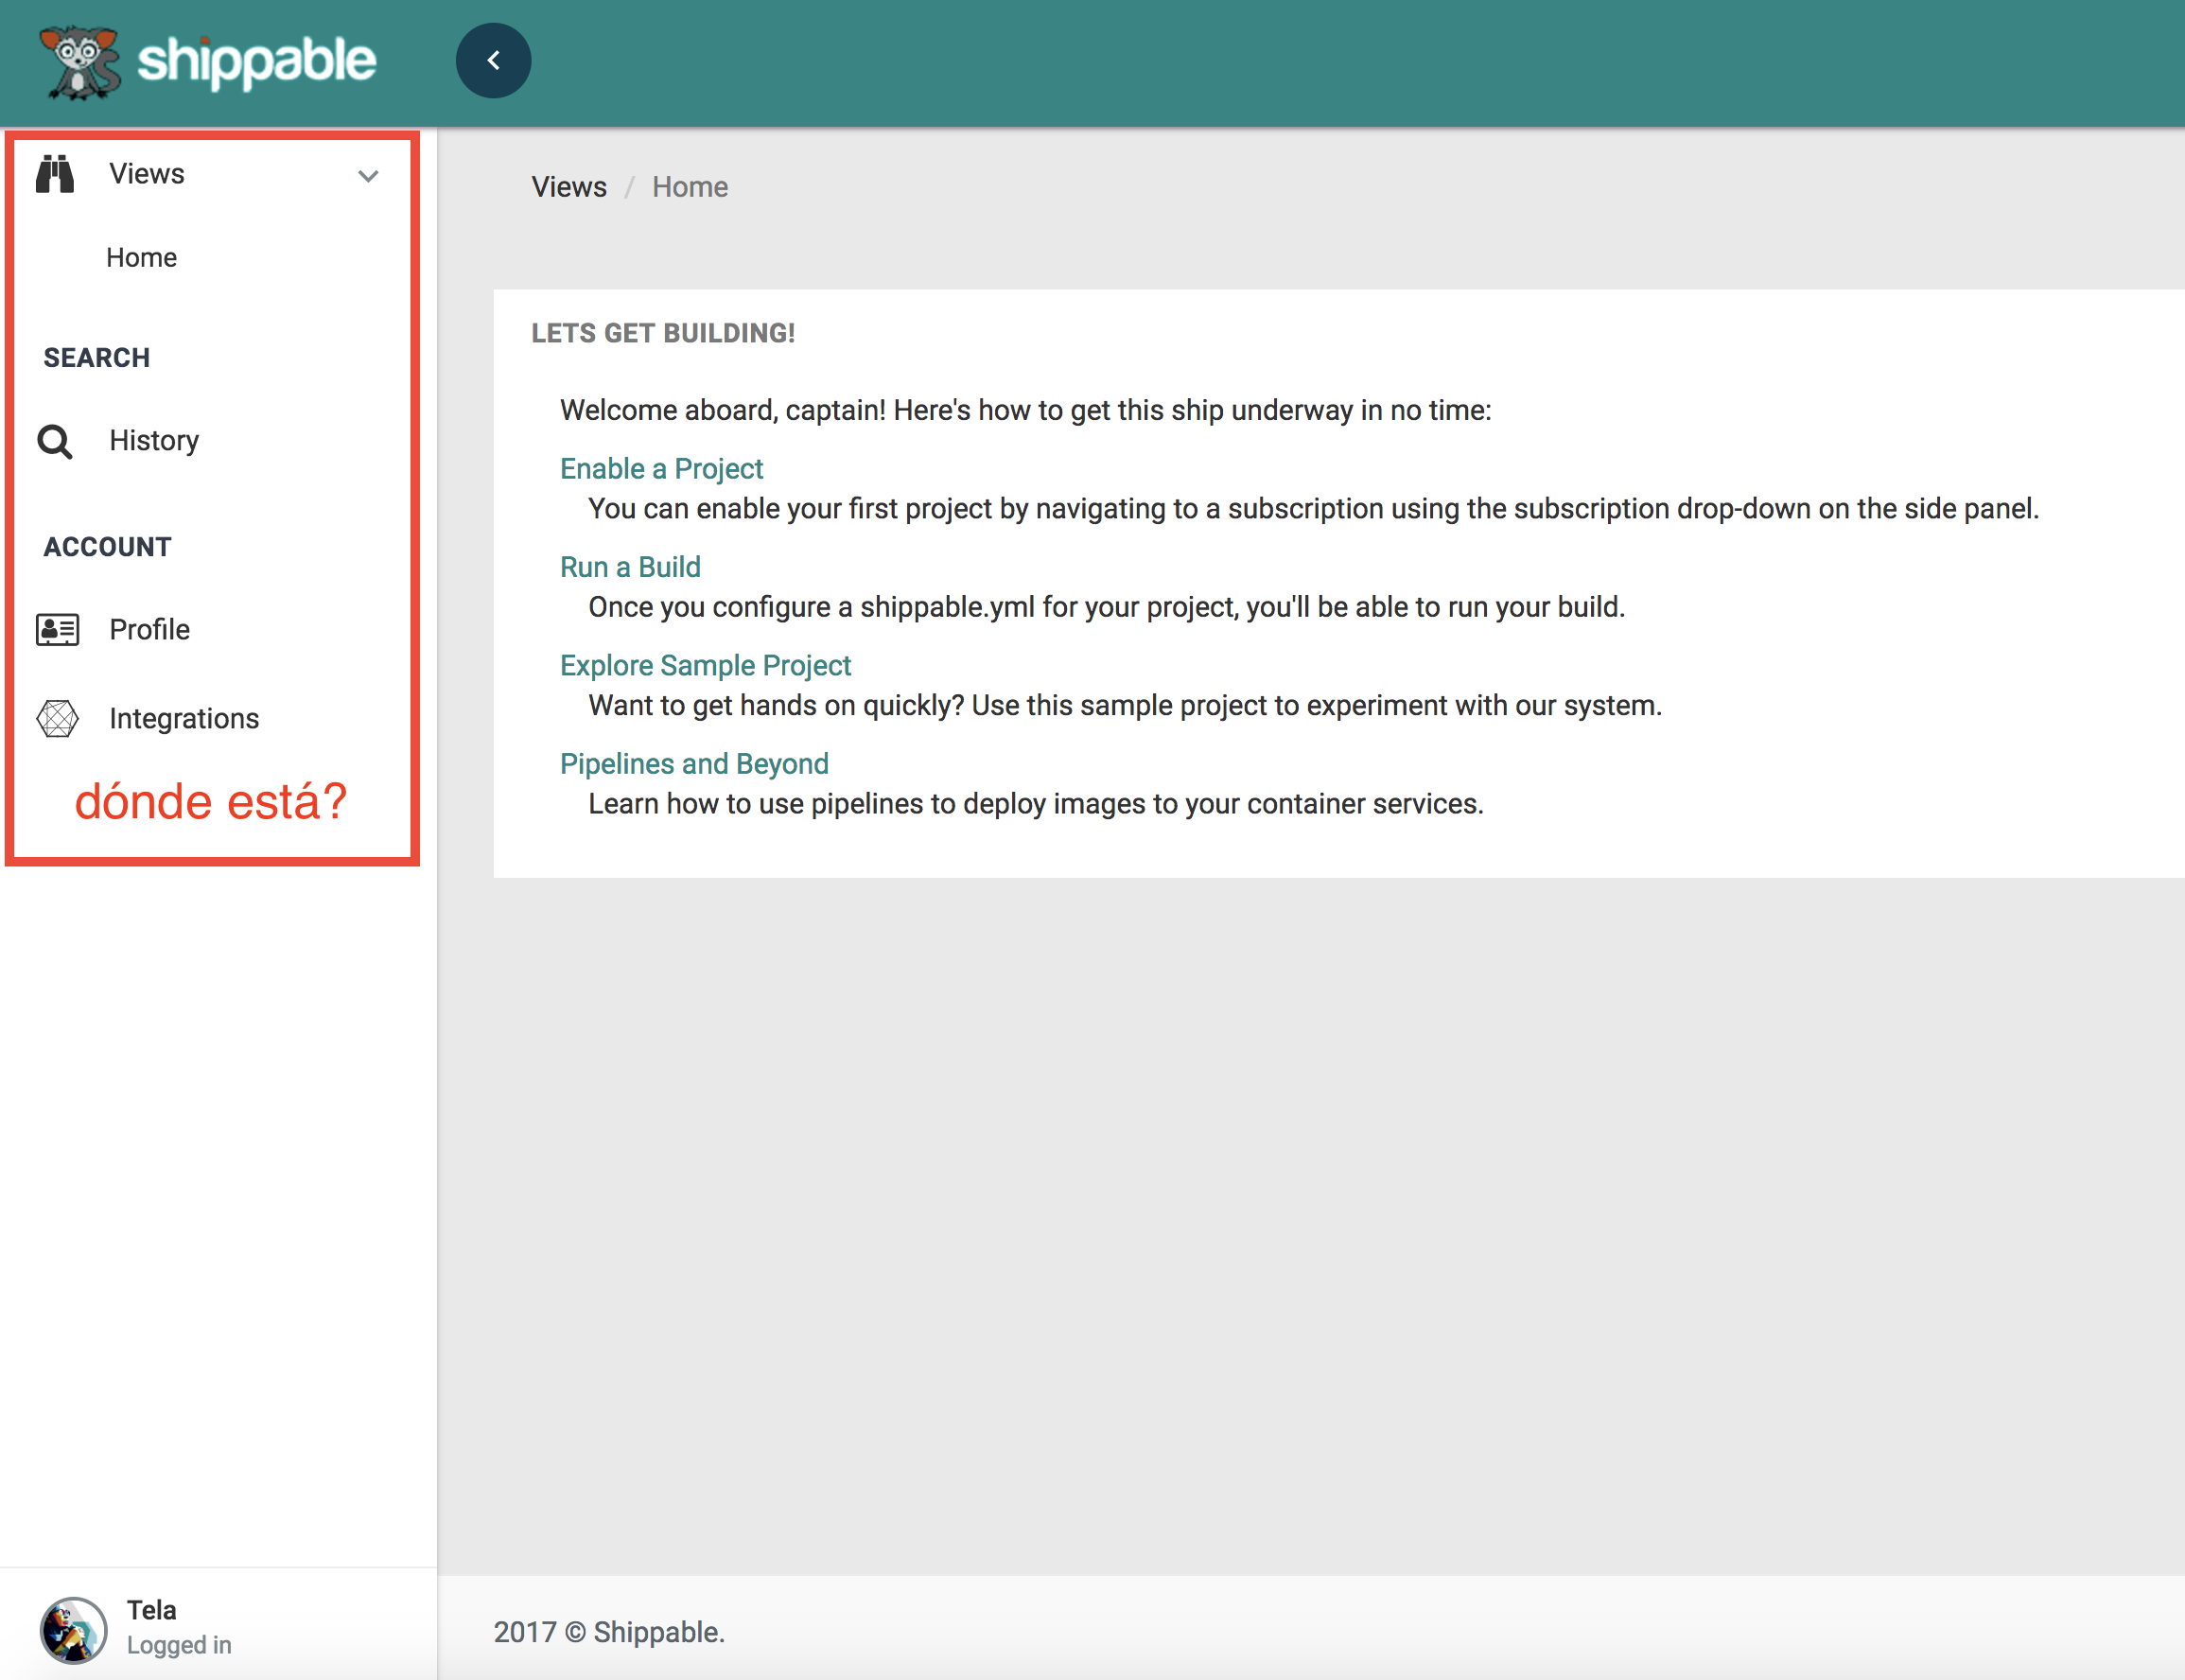Click the Home icon entry in the sidebar

pyautogui.click(x=141, y=257)
